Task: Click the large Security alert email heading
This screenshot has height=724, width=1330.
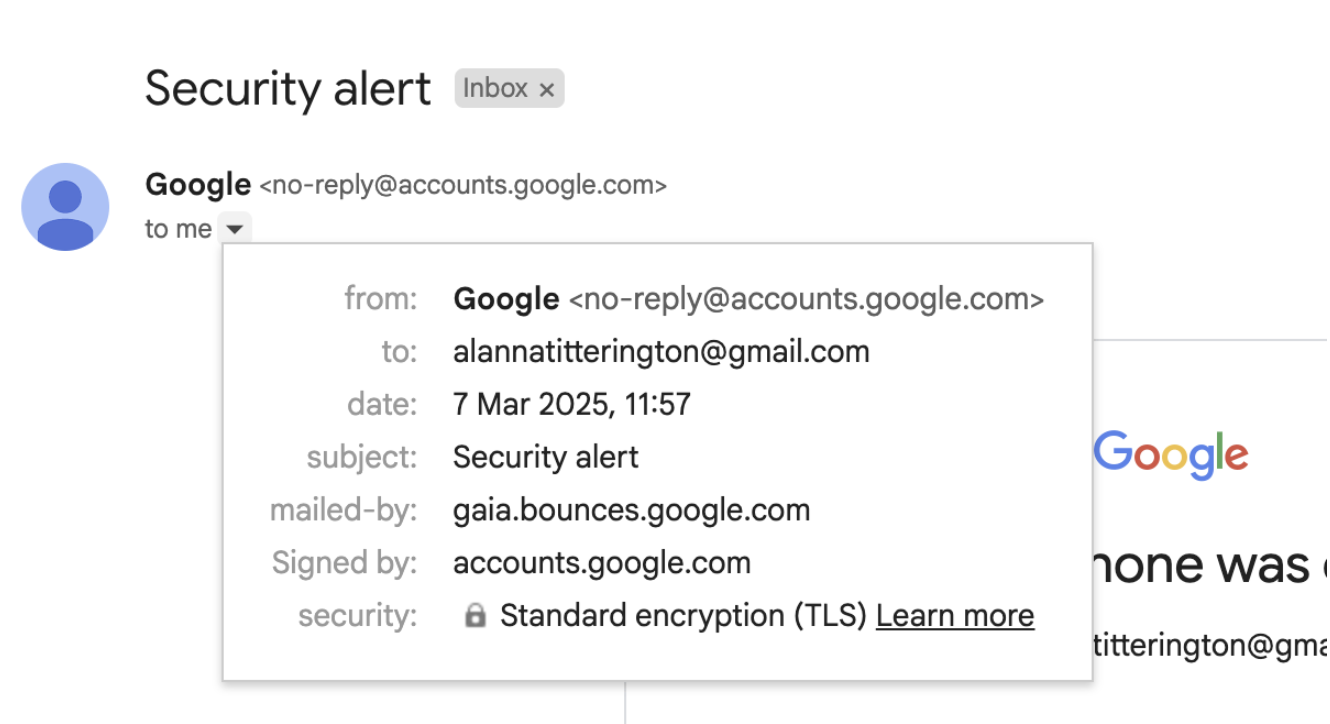Action: tap(288, 89)
